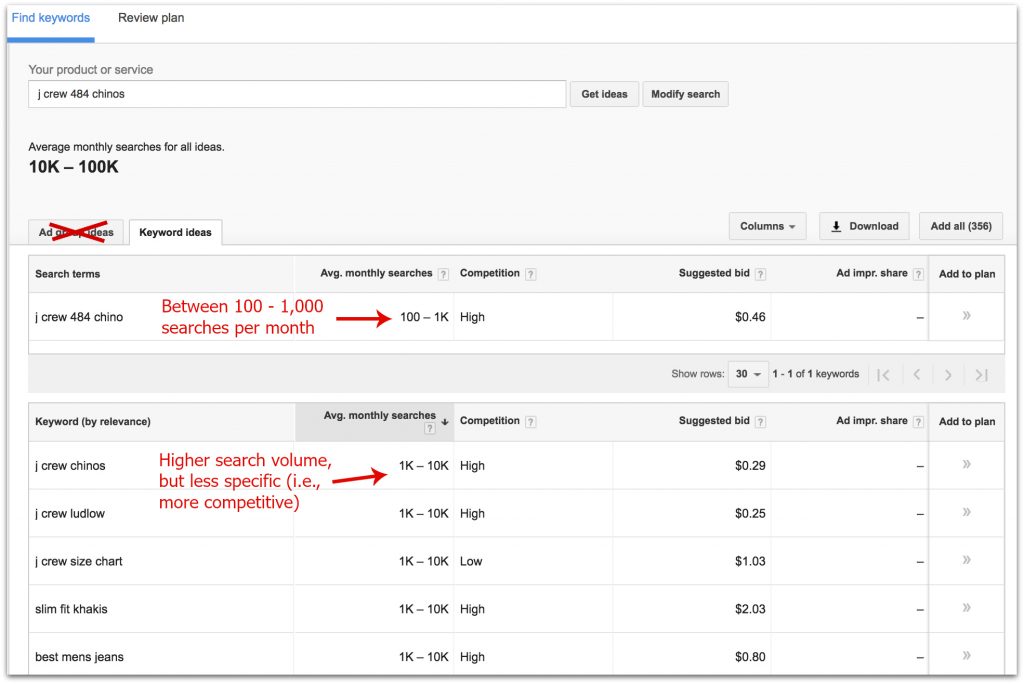
Task: Open help for search terms Avg. monthly searches
Action: (x=443, y=274)
